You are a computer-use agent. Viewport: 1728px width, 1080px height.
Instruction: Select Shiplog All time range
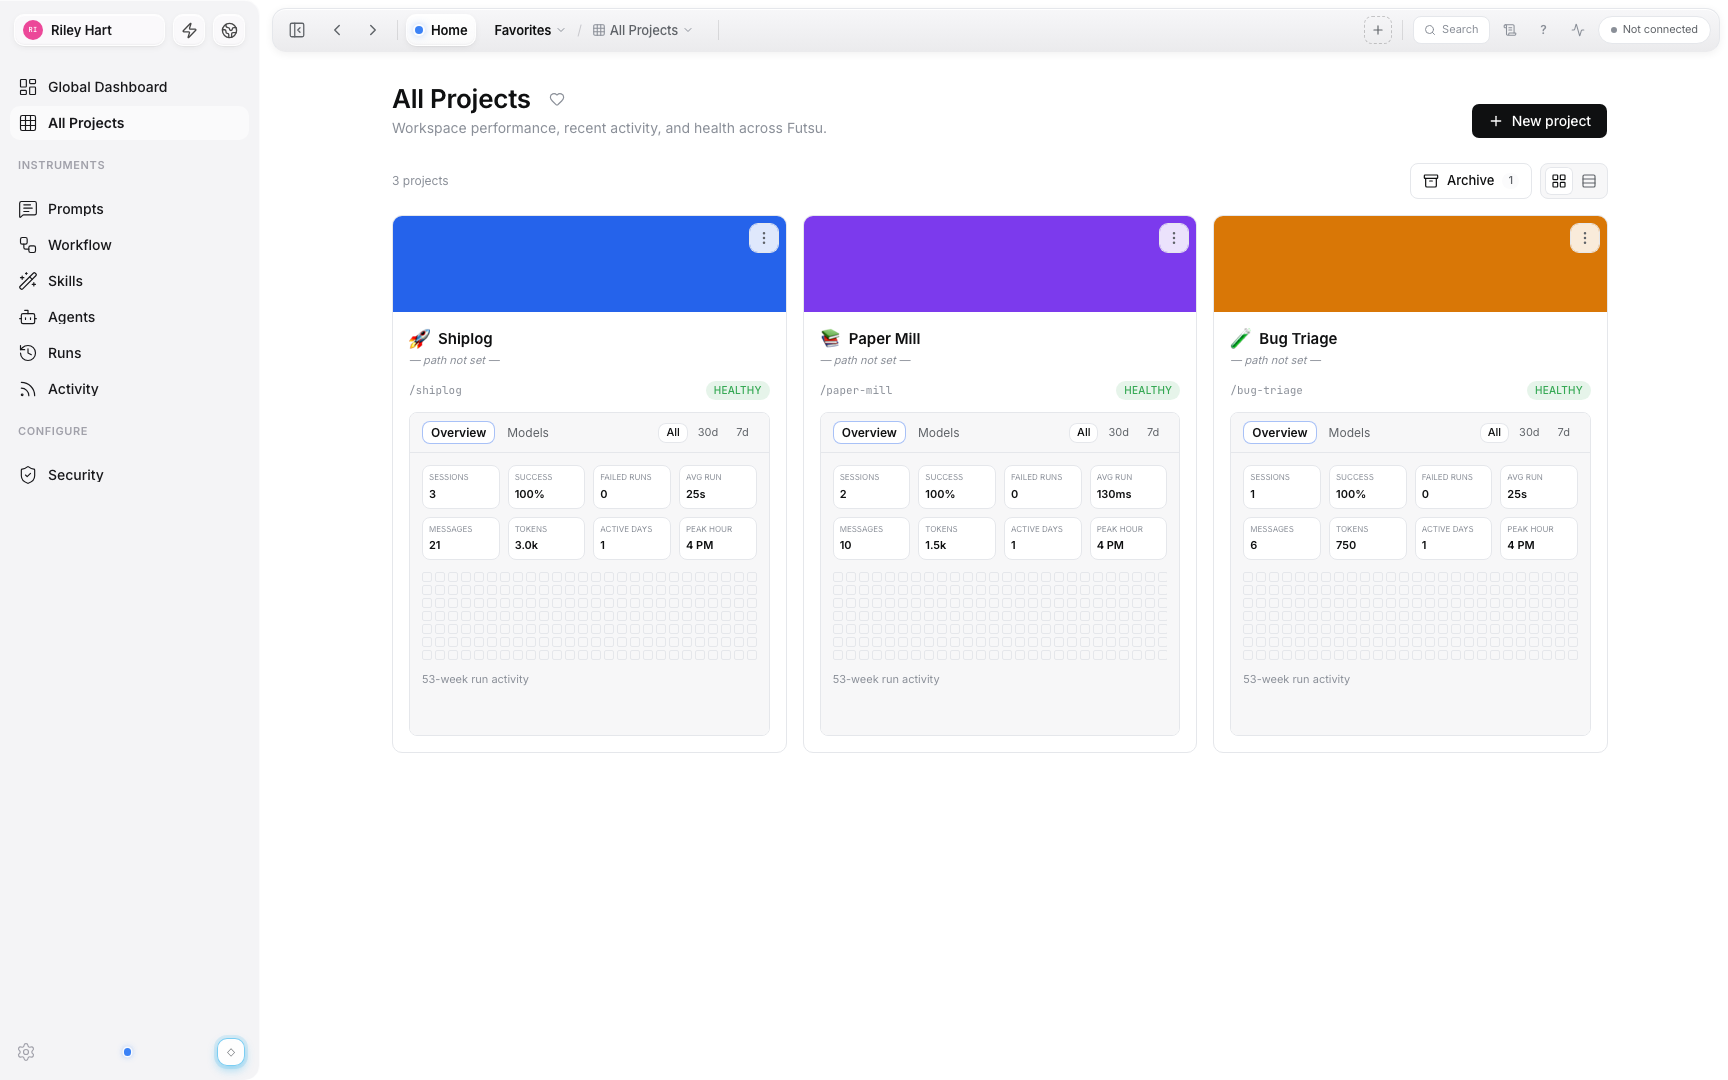point(673,433)
